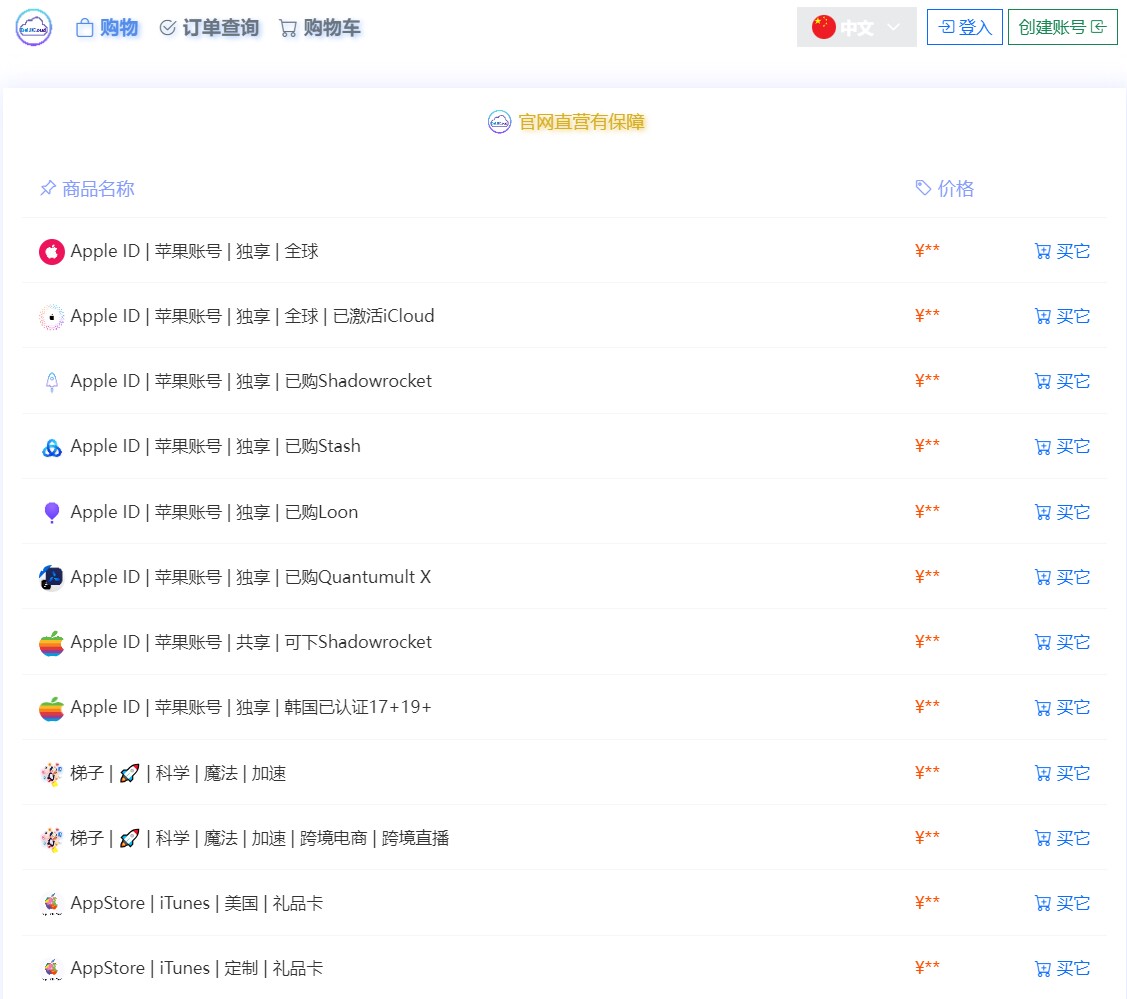1127x999 pixels.
Task: Expand the 中文 language dropdown
Action: coord(856,27)
